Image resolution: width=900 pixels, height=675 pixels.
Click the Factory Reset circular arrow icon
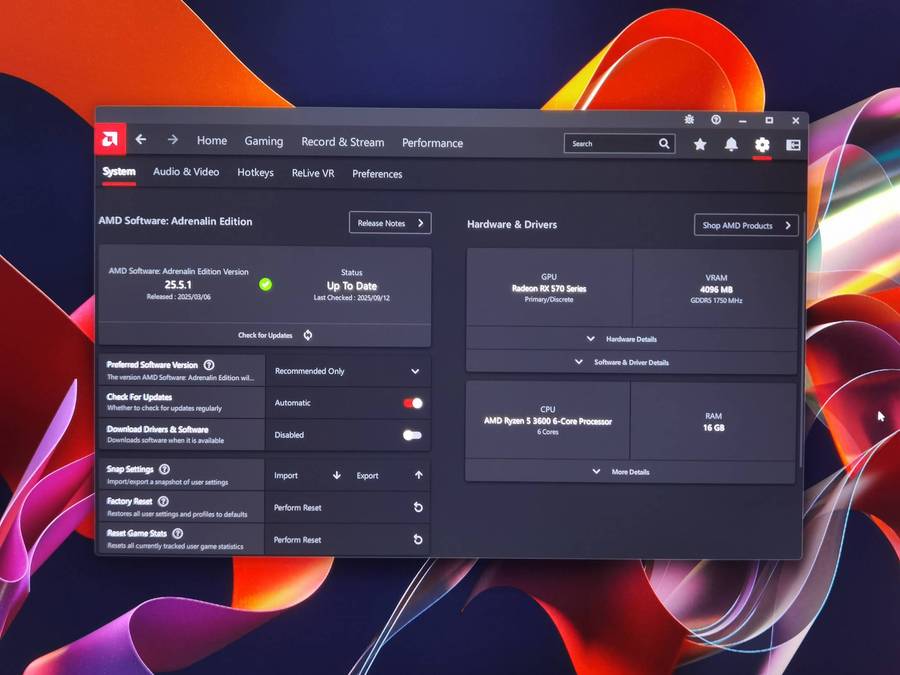[418, 508]
